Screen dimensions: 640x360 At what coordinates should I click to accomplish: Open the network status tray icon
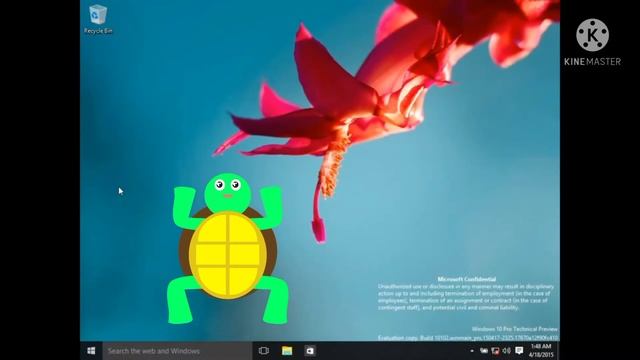tap(495, 351)
